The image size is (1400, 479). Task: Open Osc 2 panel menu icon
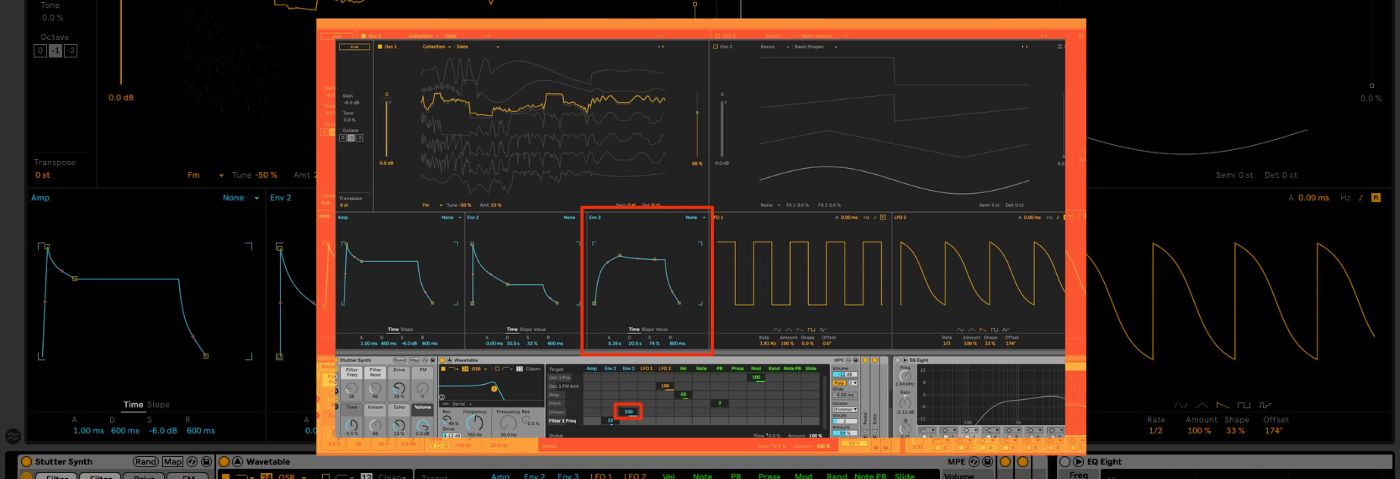[1060, 47]
